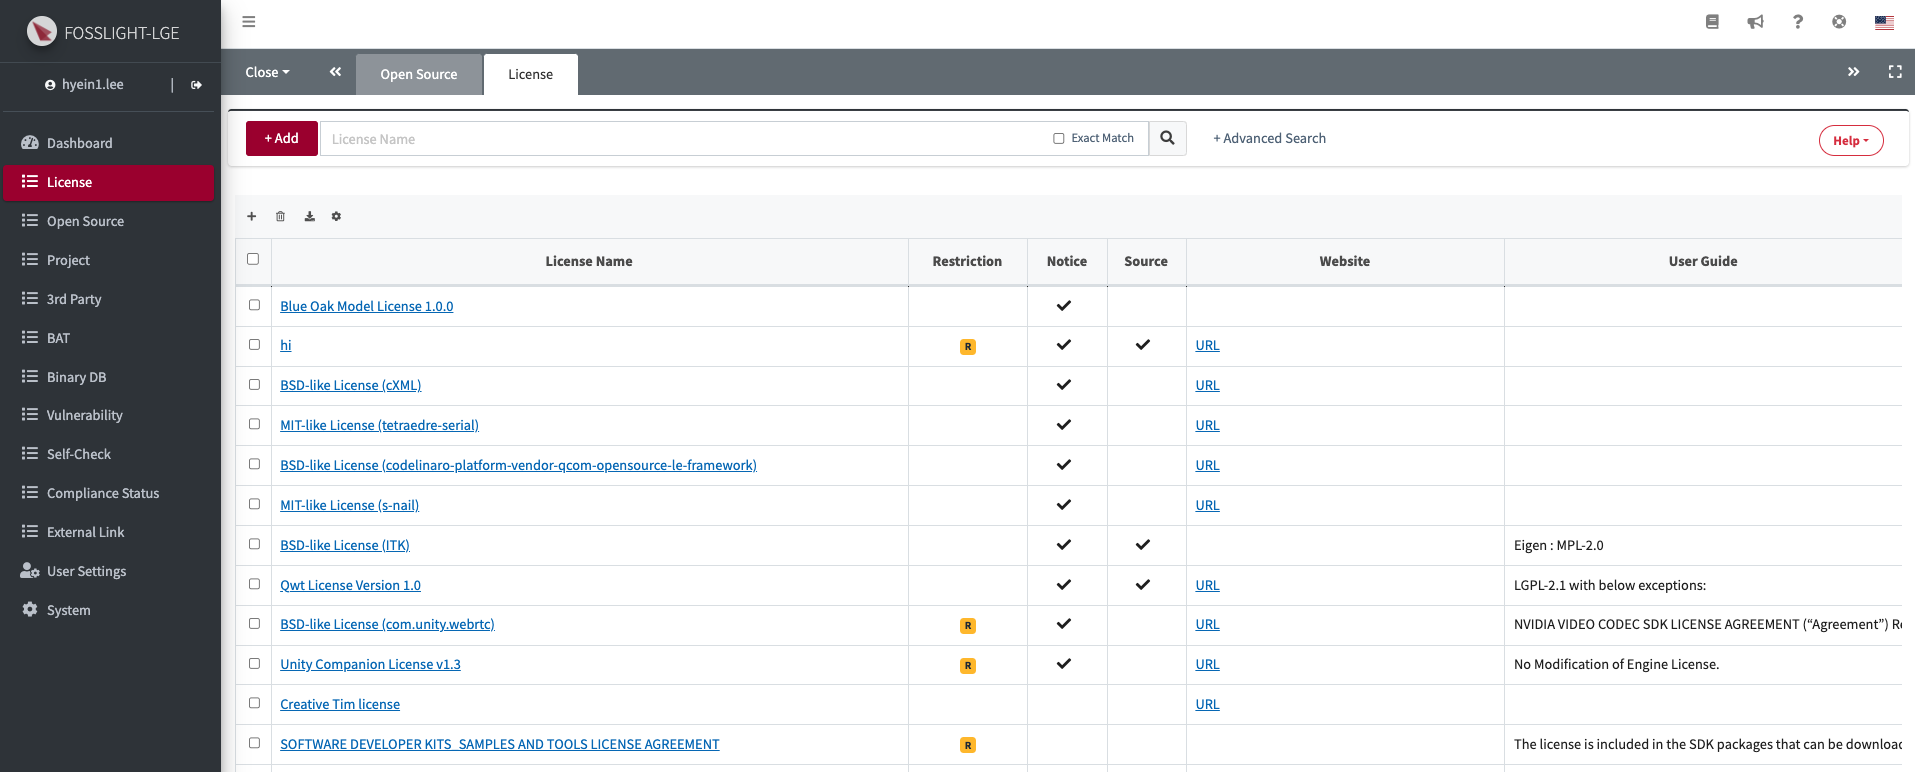Viewport: 1915px width, 772px height.
Task: Move tabs right with double chevron
Action: pyautogui.click(x=1853, y=72)
